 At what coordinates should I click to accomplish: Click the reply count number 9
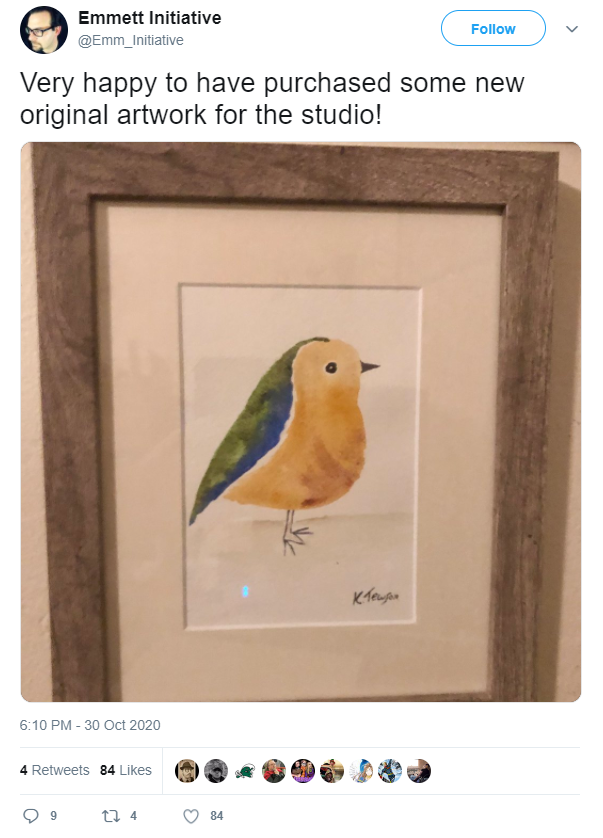[53, 816]
